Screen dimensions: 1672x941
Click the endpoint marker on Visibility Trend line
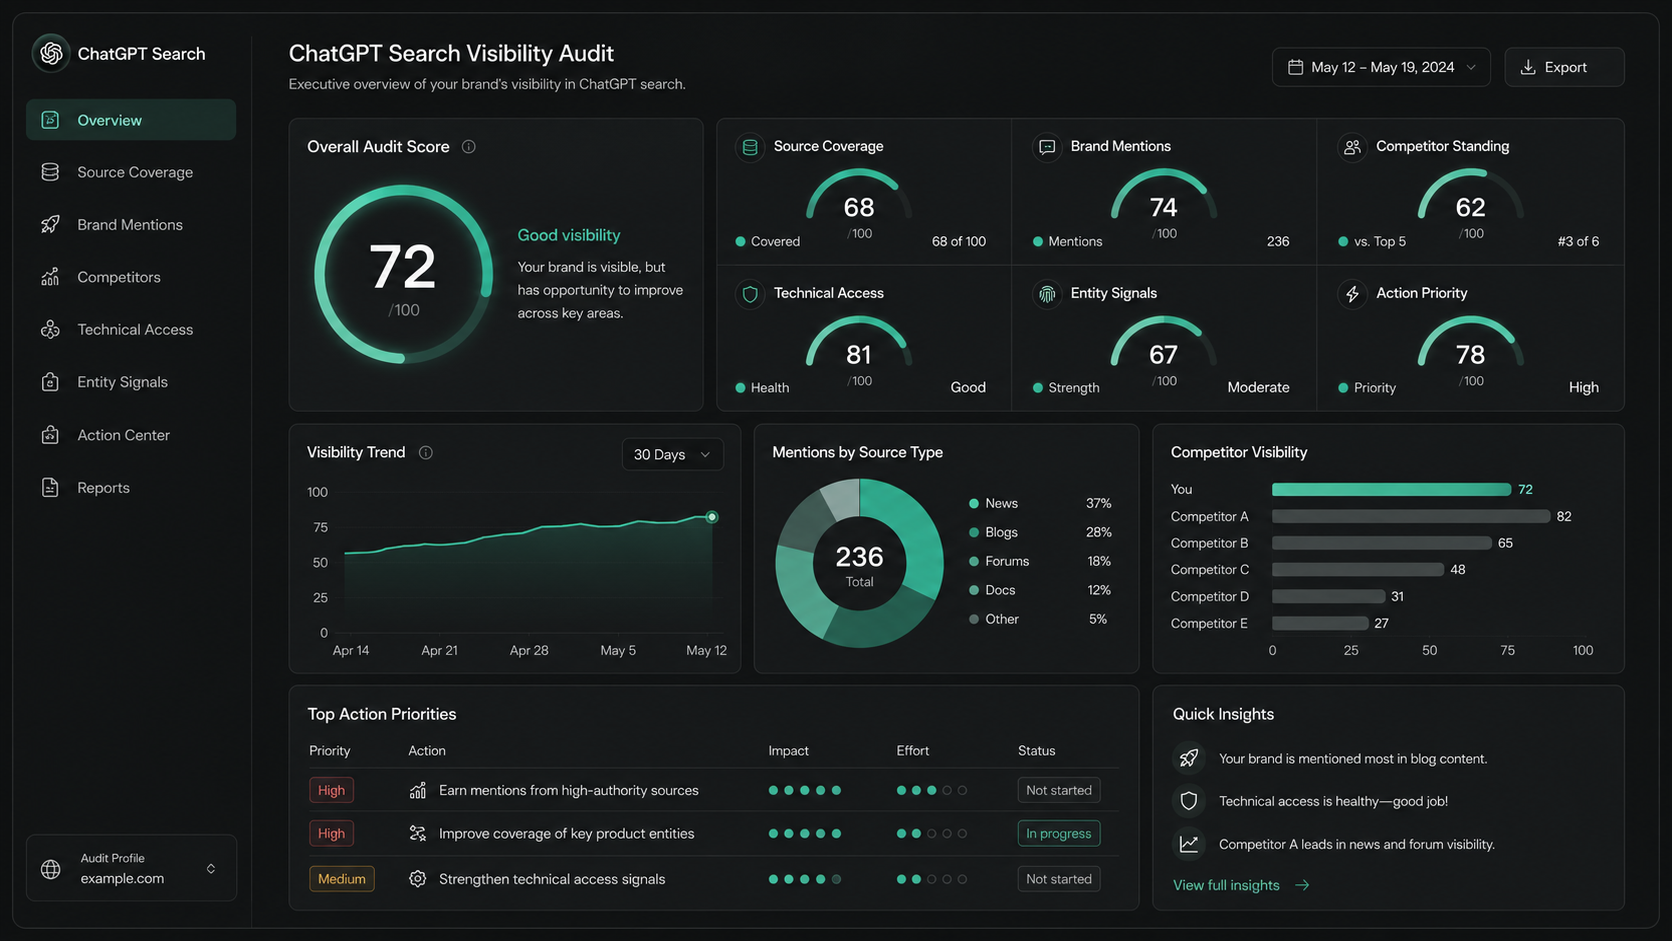point(712,517)
